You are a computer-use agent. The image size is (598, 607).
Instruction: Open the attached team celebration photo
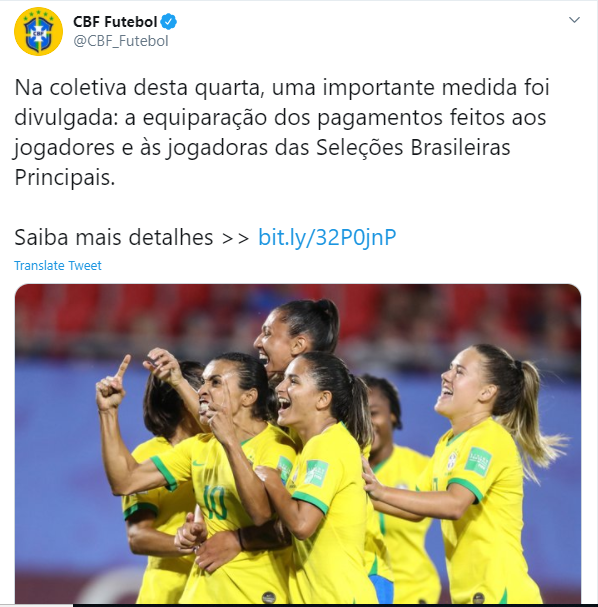(298, 443)
